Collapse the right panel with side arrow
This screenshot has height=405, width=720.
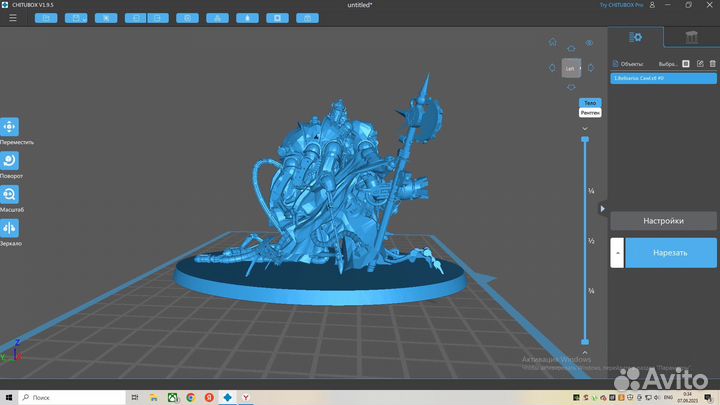tap(602, 208)
